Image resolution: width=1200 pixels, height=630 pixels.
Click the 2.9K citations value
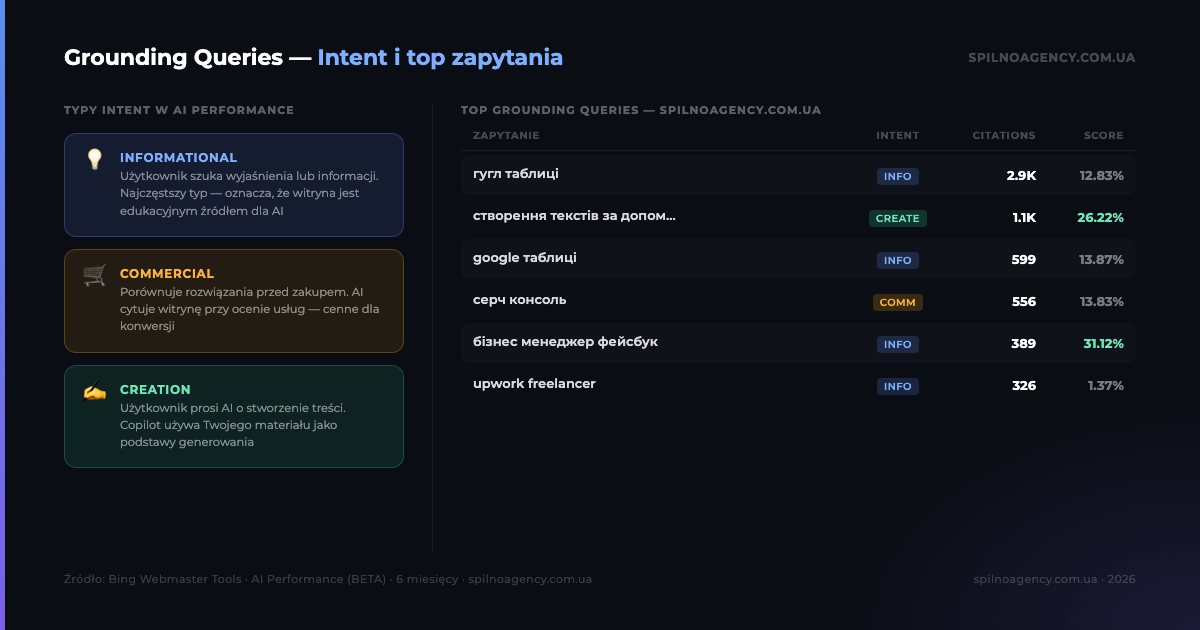coord(1021,176)
